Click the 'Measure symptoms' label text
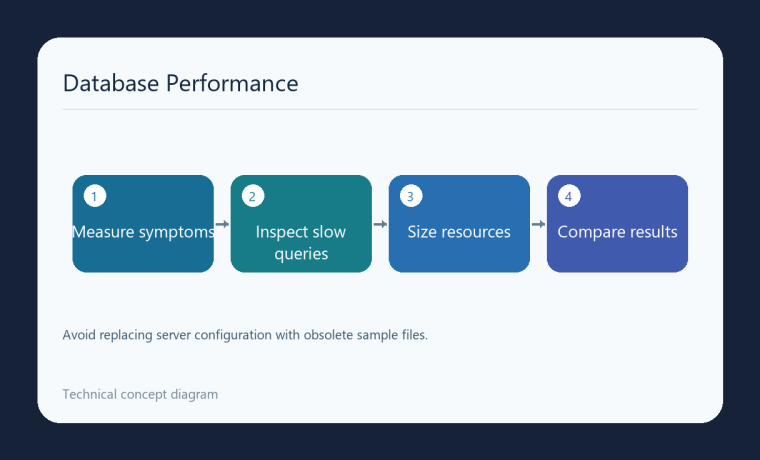Image resolution: width=760 pixels, height=460 pixels. click(143, 232)
